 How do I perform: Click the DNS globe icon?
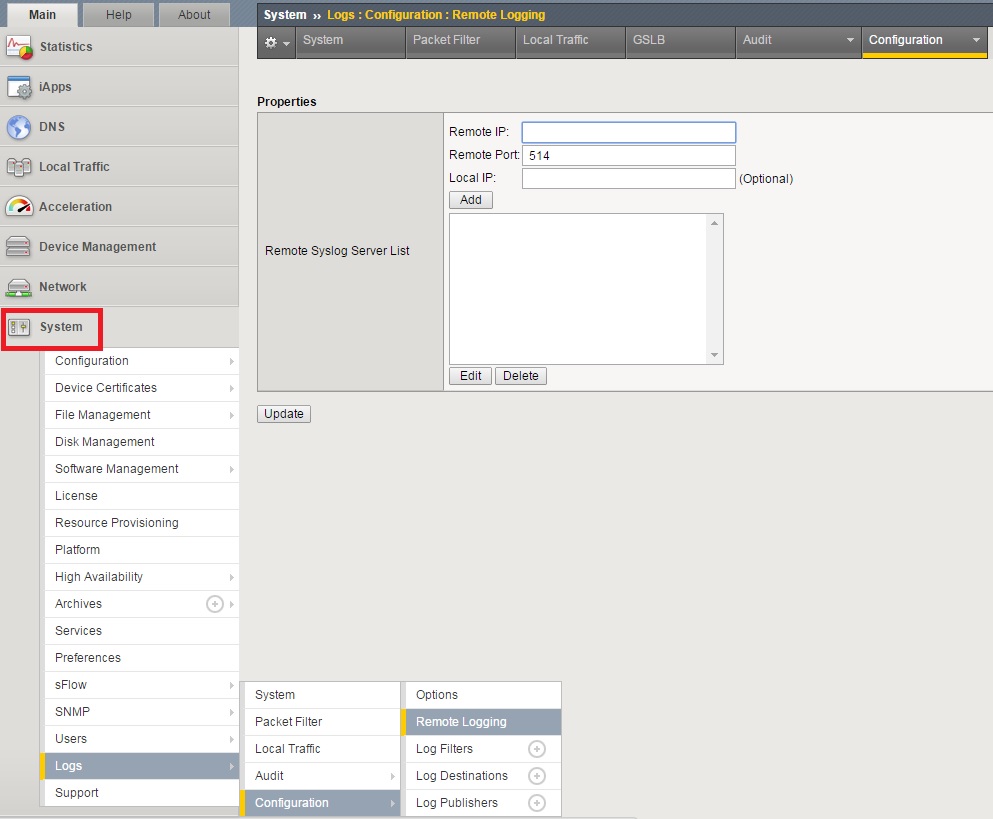click(20, 127)
